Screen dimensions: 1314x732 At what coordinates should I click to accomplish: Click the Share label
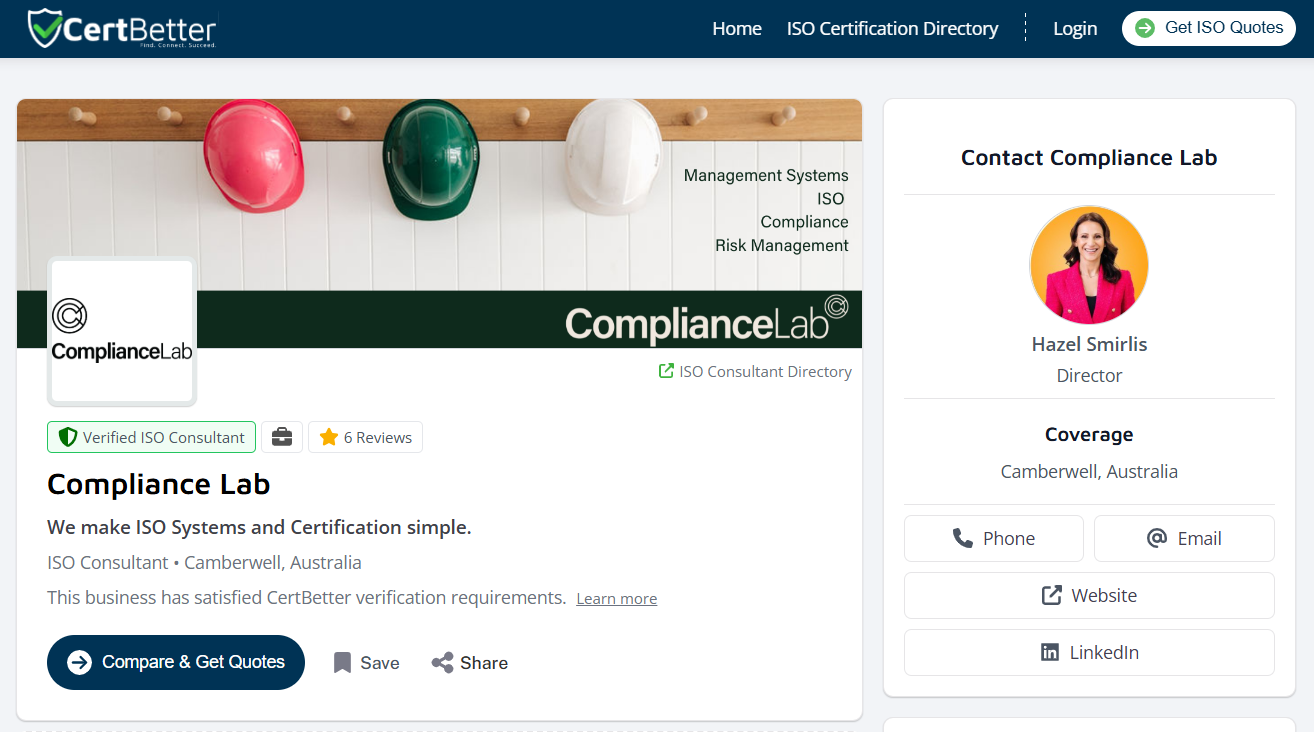484,663
